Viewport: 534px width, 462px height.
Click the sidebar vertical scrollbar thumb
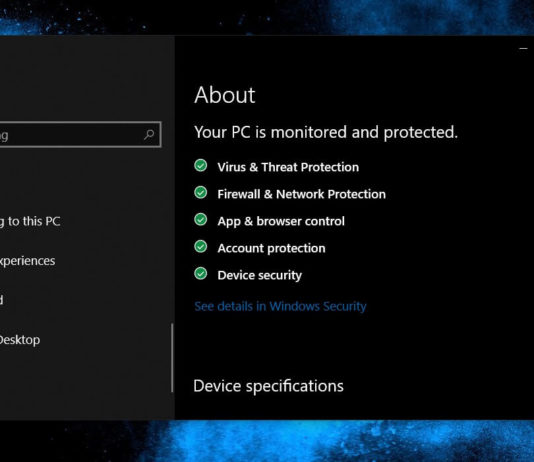[x=172, y=357]
